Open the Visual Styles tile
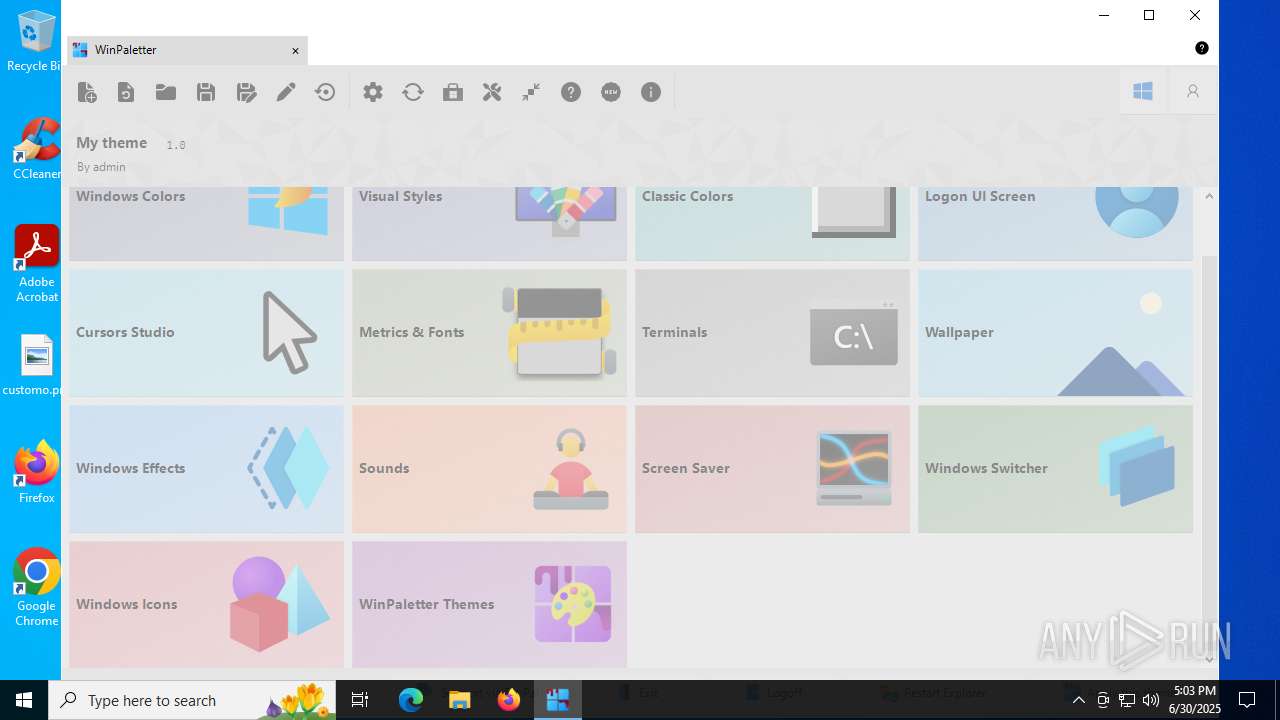The image size is (1280, 720). (x=489, y=223)
